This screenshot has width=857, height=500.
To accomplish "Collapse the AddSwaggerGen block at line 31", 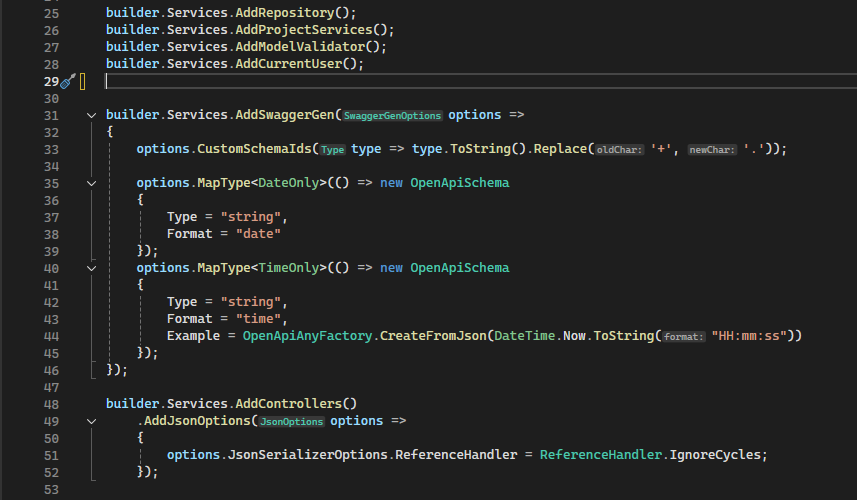I will [91, 115].
